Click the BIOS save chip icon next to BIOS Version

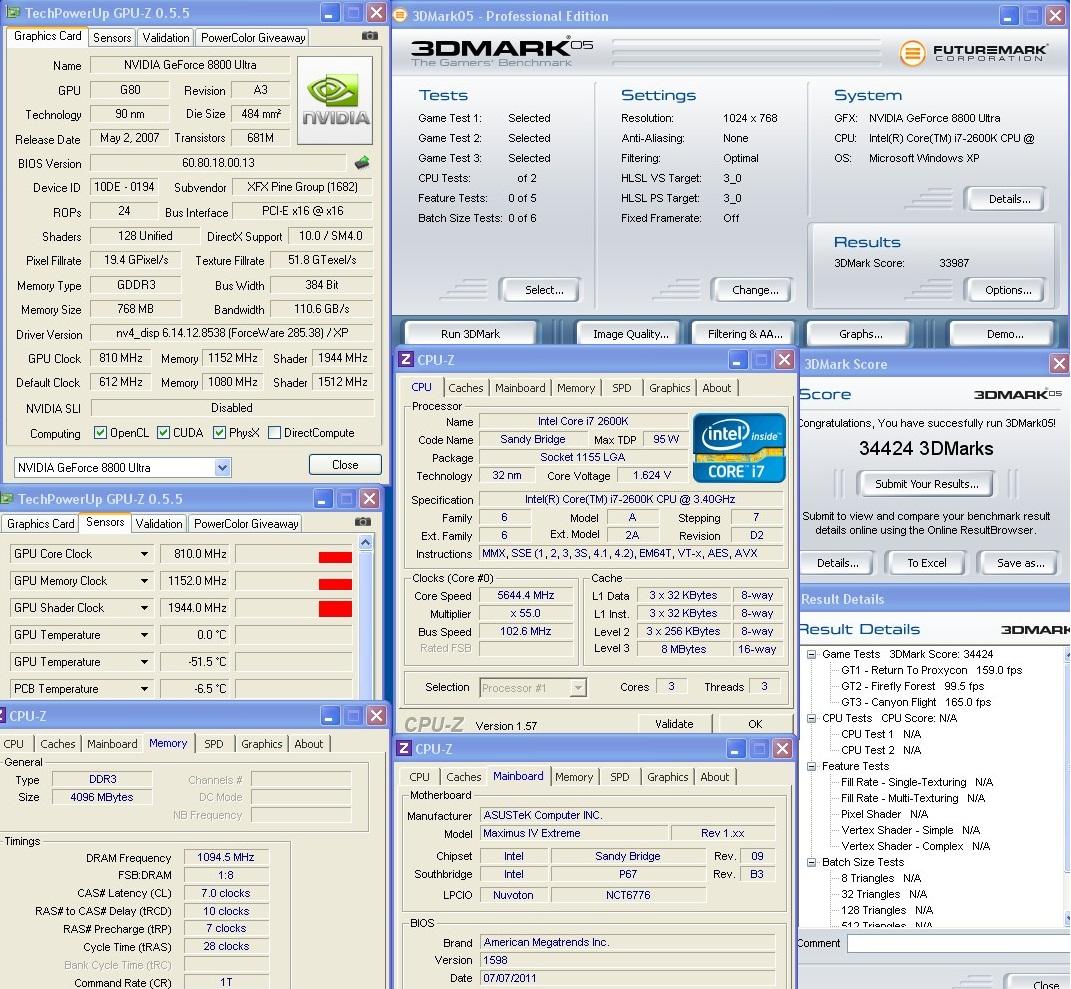coord(362,163)
